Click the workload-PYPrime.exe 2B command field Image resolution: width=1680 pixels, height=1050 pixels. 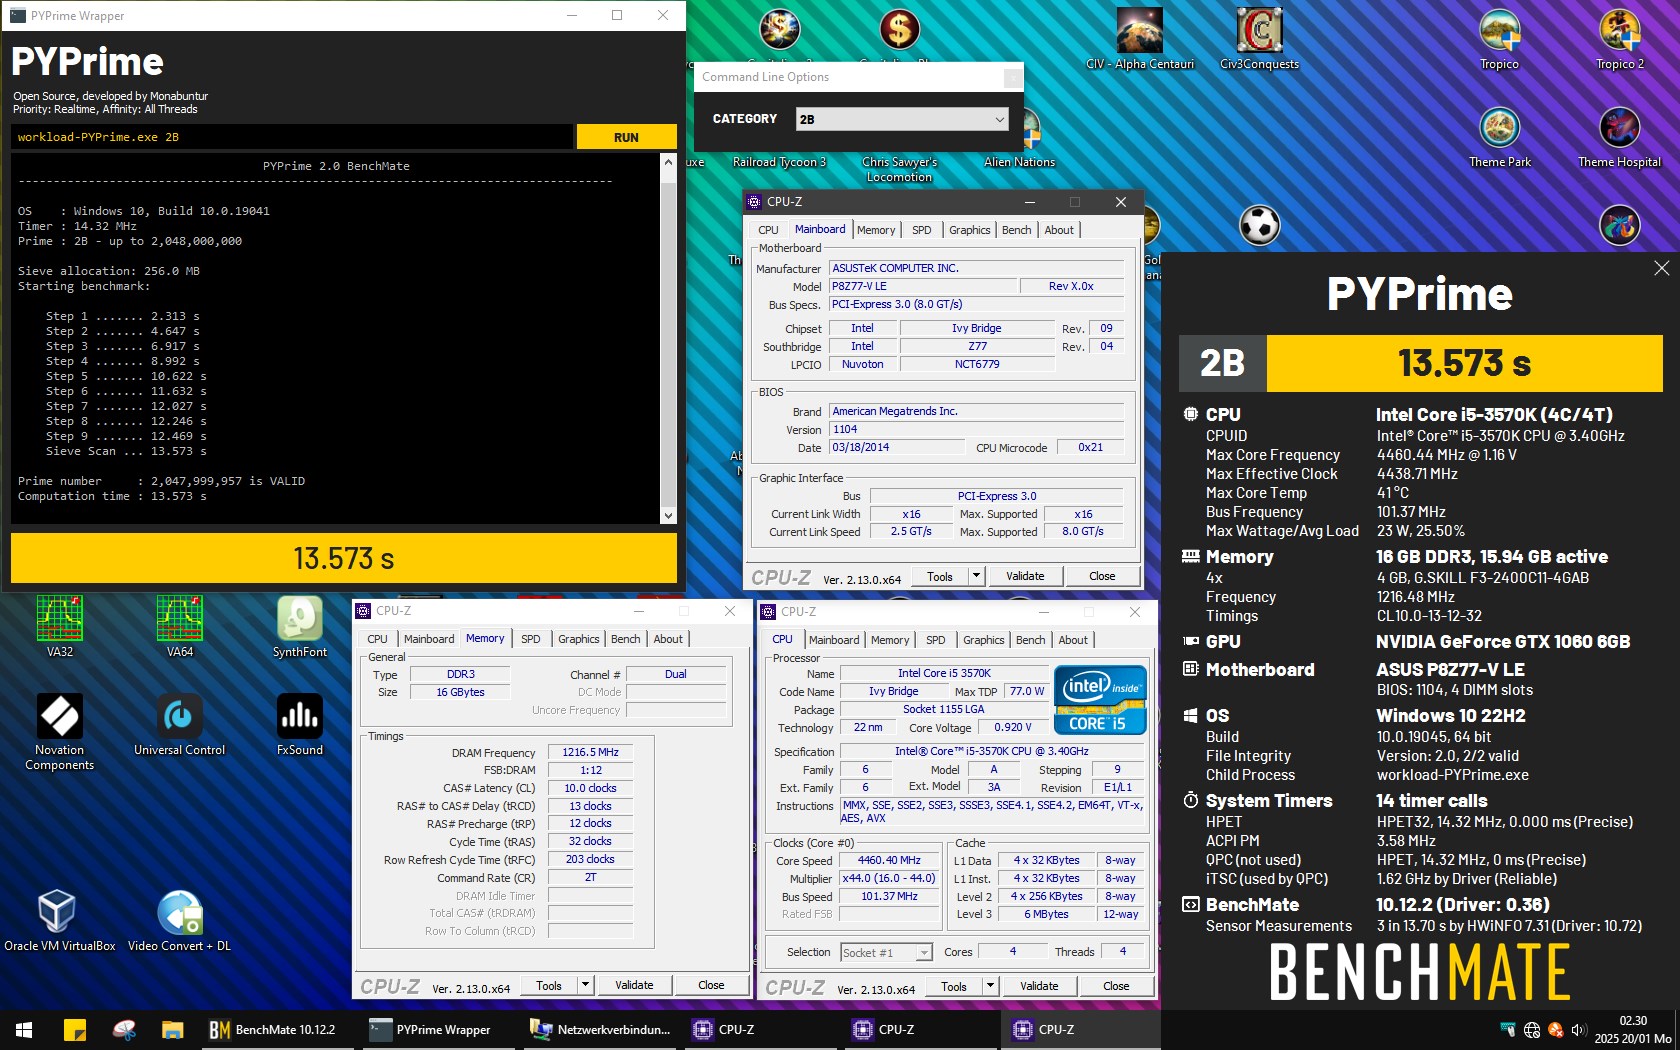point(293,137)
